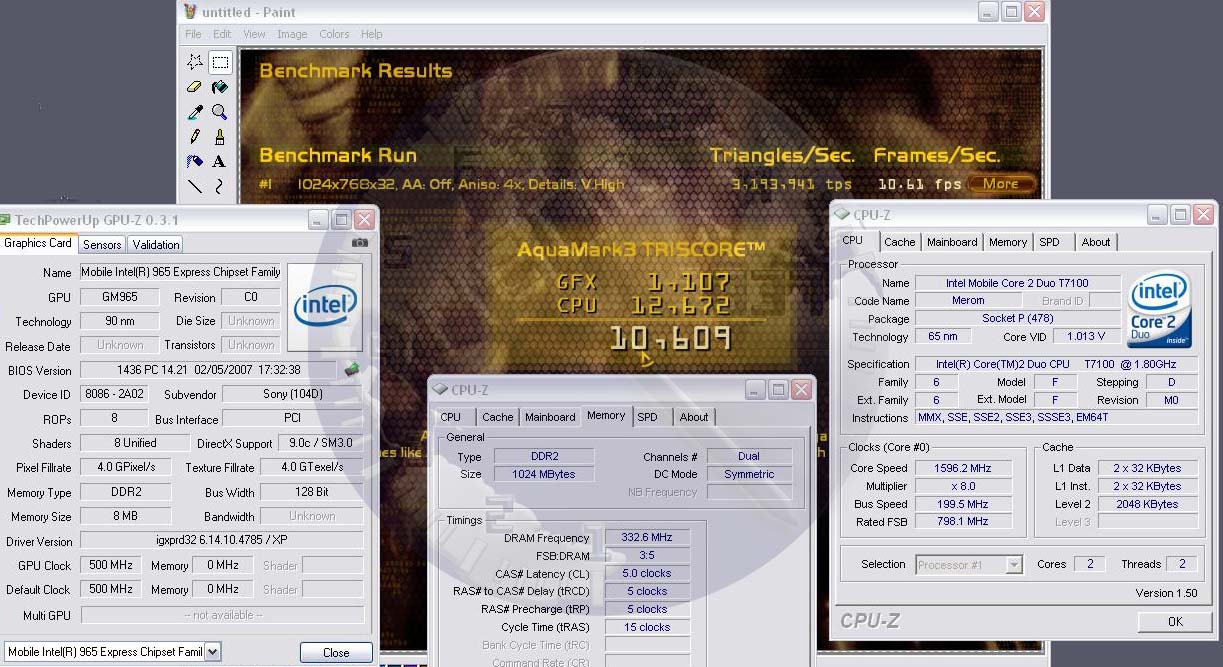The width and height of the screenshot is (1223, 667).
Task: Open the Image menu in Paint
Action: [x=292, y=34]
